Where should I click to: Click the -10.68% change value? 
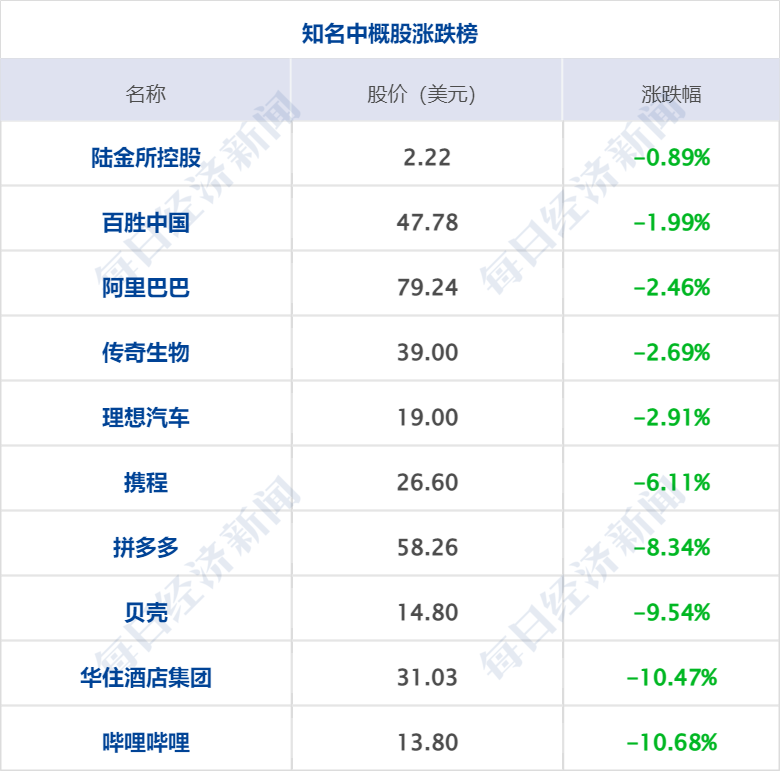pyautogui.click(x=672, y=743)
